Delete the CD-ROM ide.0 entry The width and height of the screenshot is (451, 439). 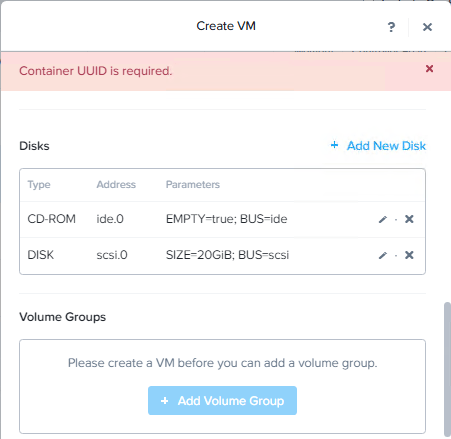point(409,219)
